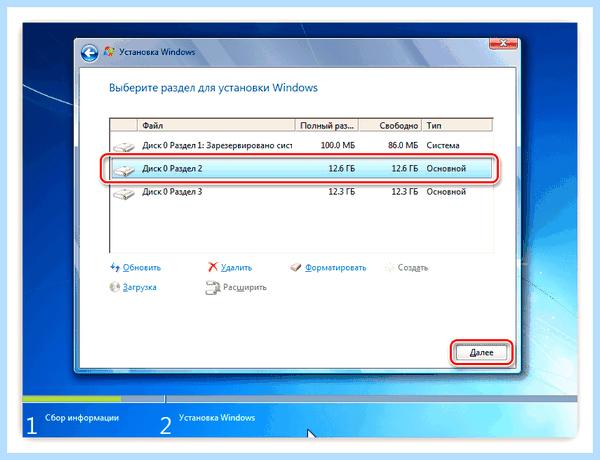Click the drive icon for Диск 0 Раздел 1
This screenshot has width=600, height=460.
pos(124,146)
